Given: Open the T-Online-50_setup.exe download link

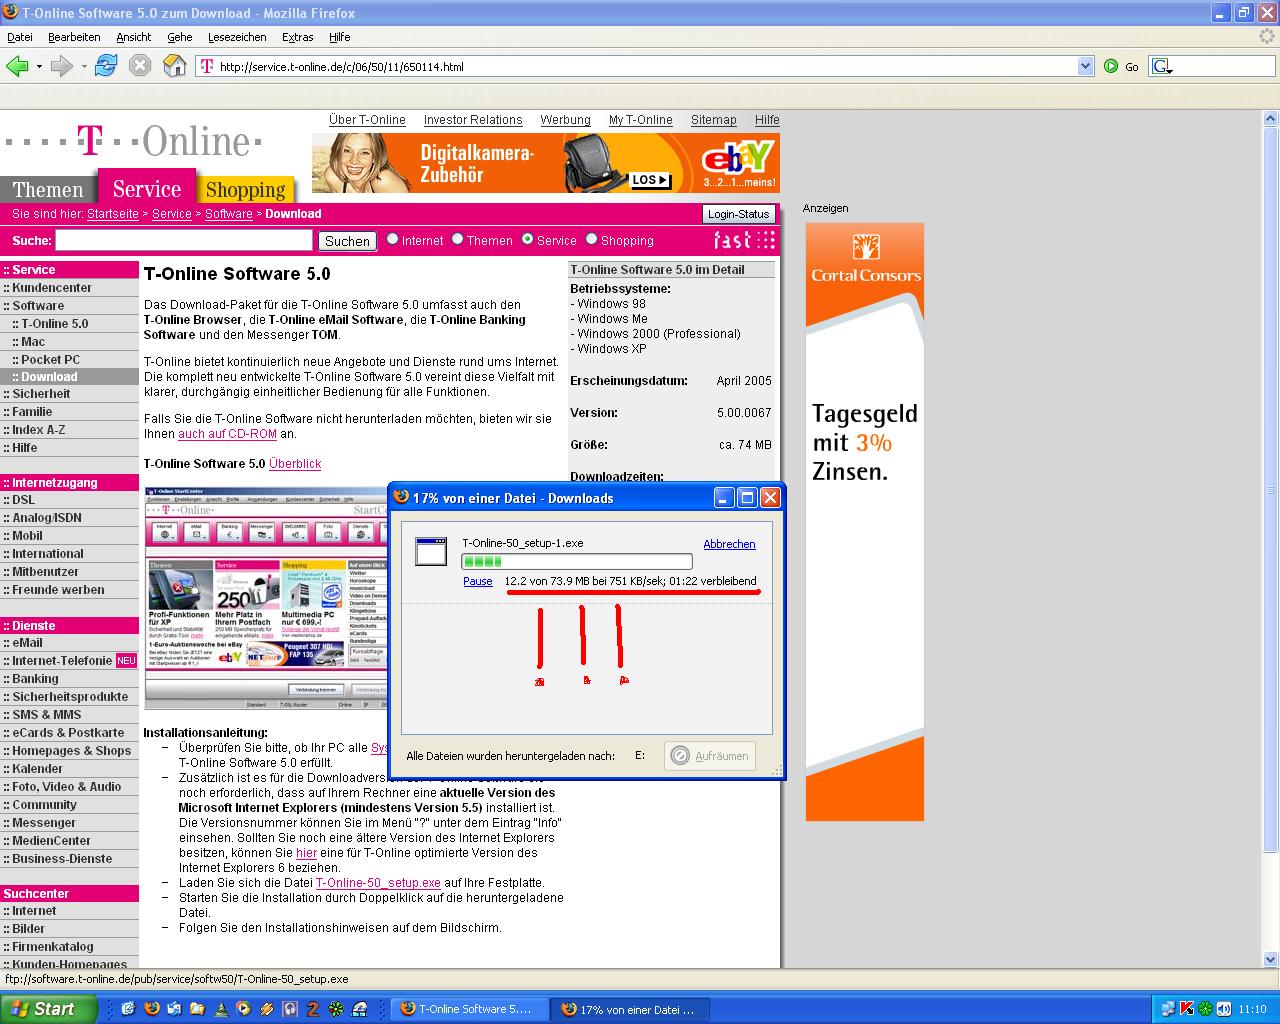Looking at the screenshot, I should click(378, 883).
